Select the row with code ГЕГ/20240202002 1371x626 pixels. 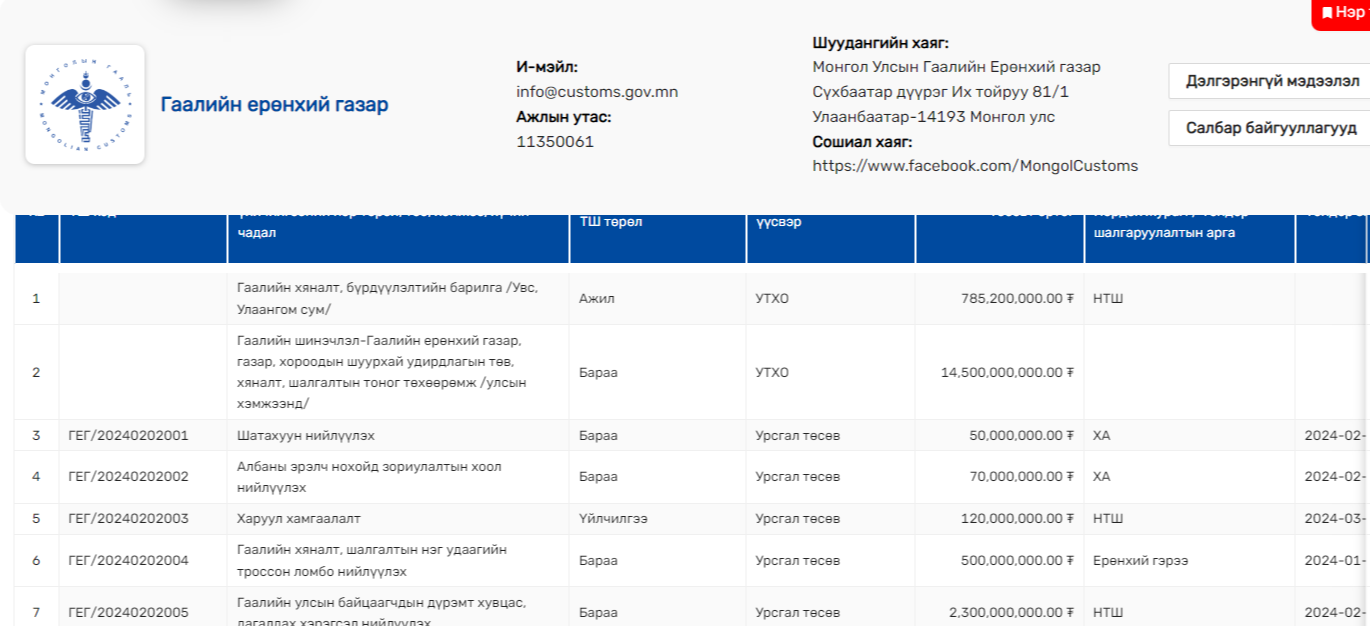click(x=128, y=477)
